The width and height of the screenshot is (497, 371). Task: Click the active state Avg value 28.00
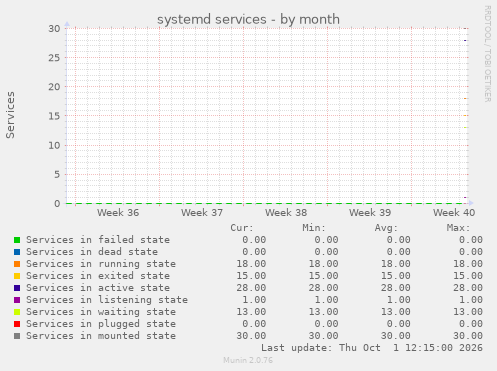tap(396, 288)
